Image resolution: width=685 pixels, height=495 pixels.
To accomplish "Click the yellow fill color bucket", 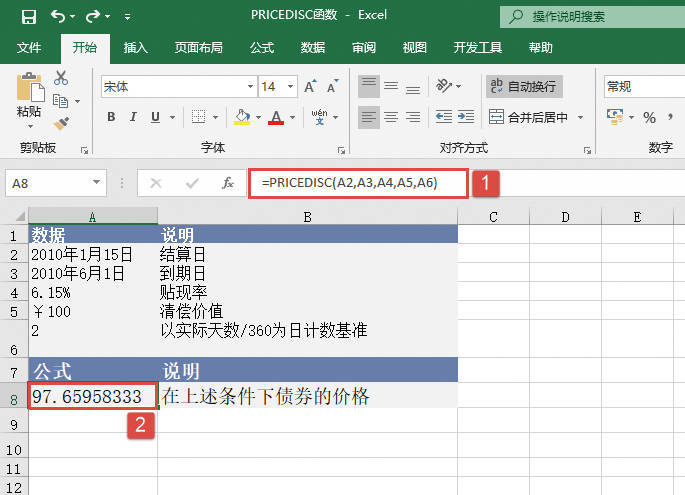I will 241,117.
